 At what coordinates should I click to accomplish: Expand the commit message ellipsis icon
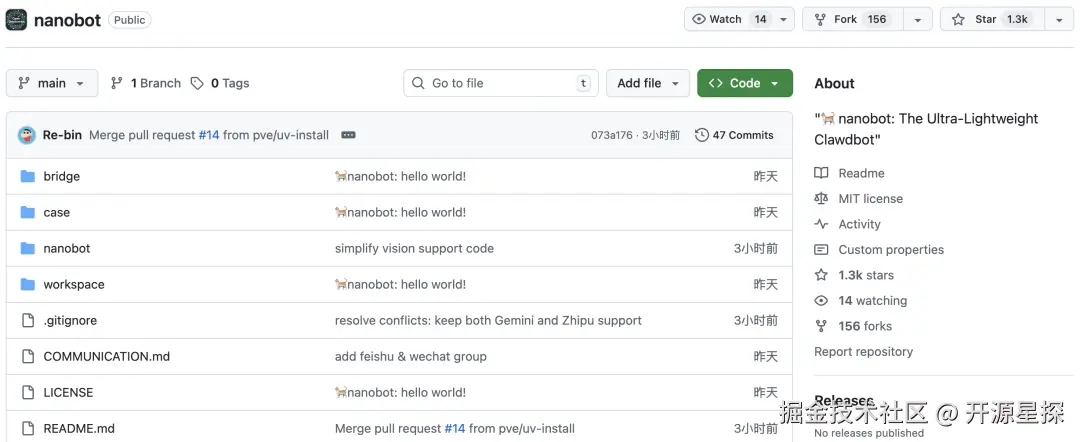[348, 135]
